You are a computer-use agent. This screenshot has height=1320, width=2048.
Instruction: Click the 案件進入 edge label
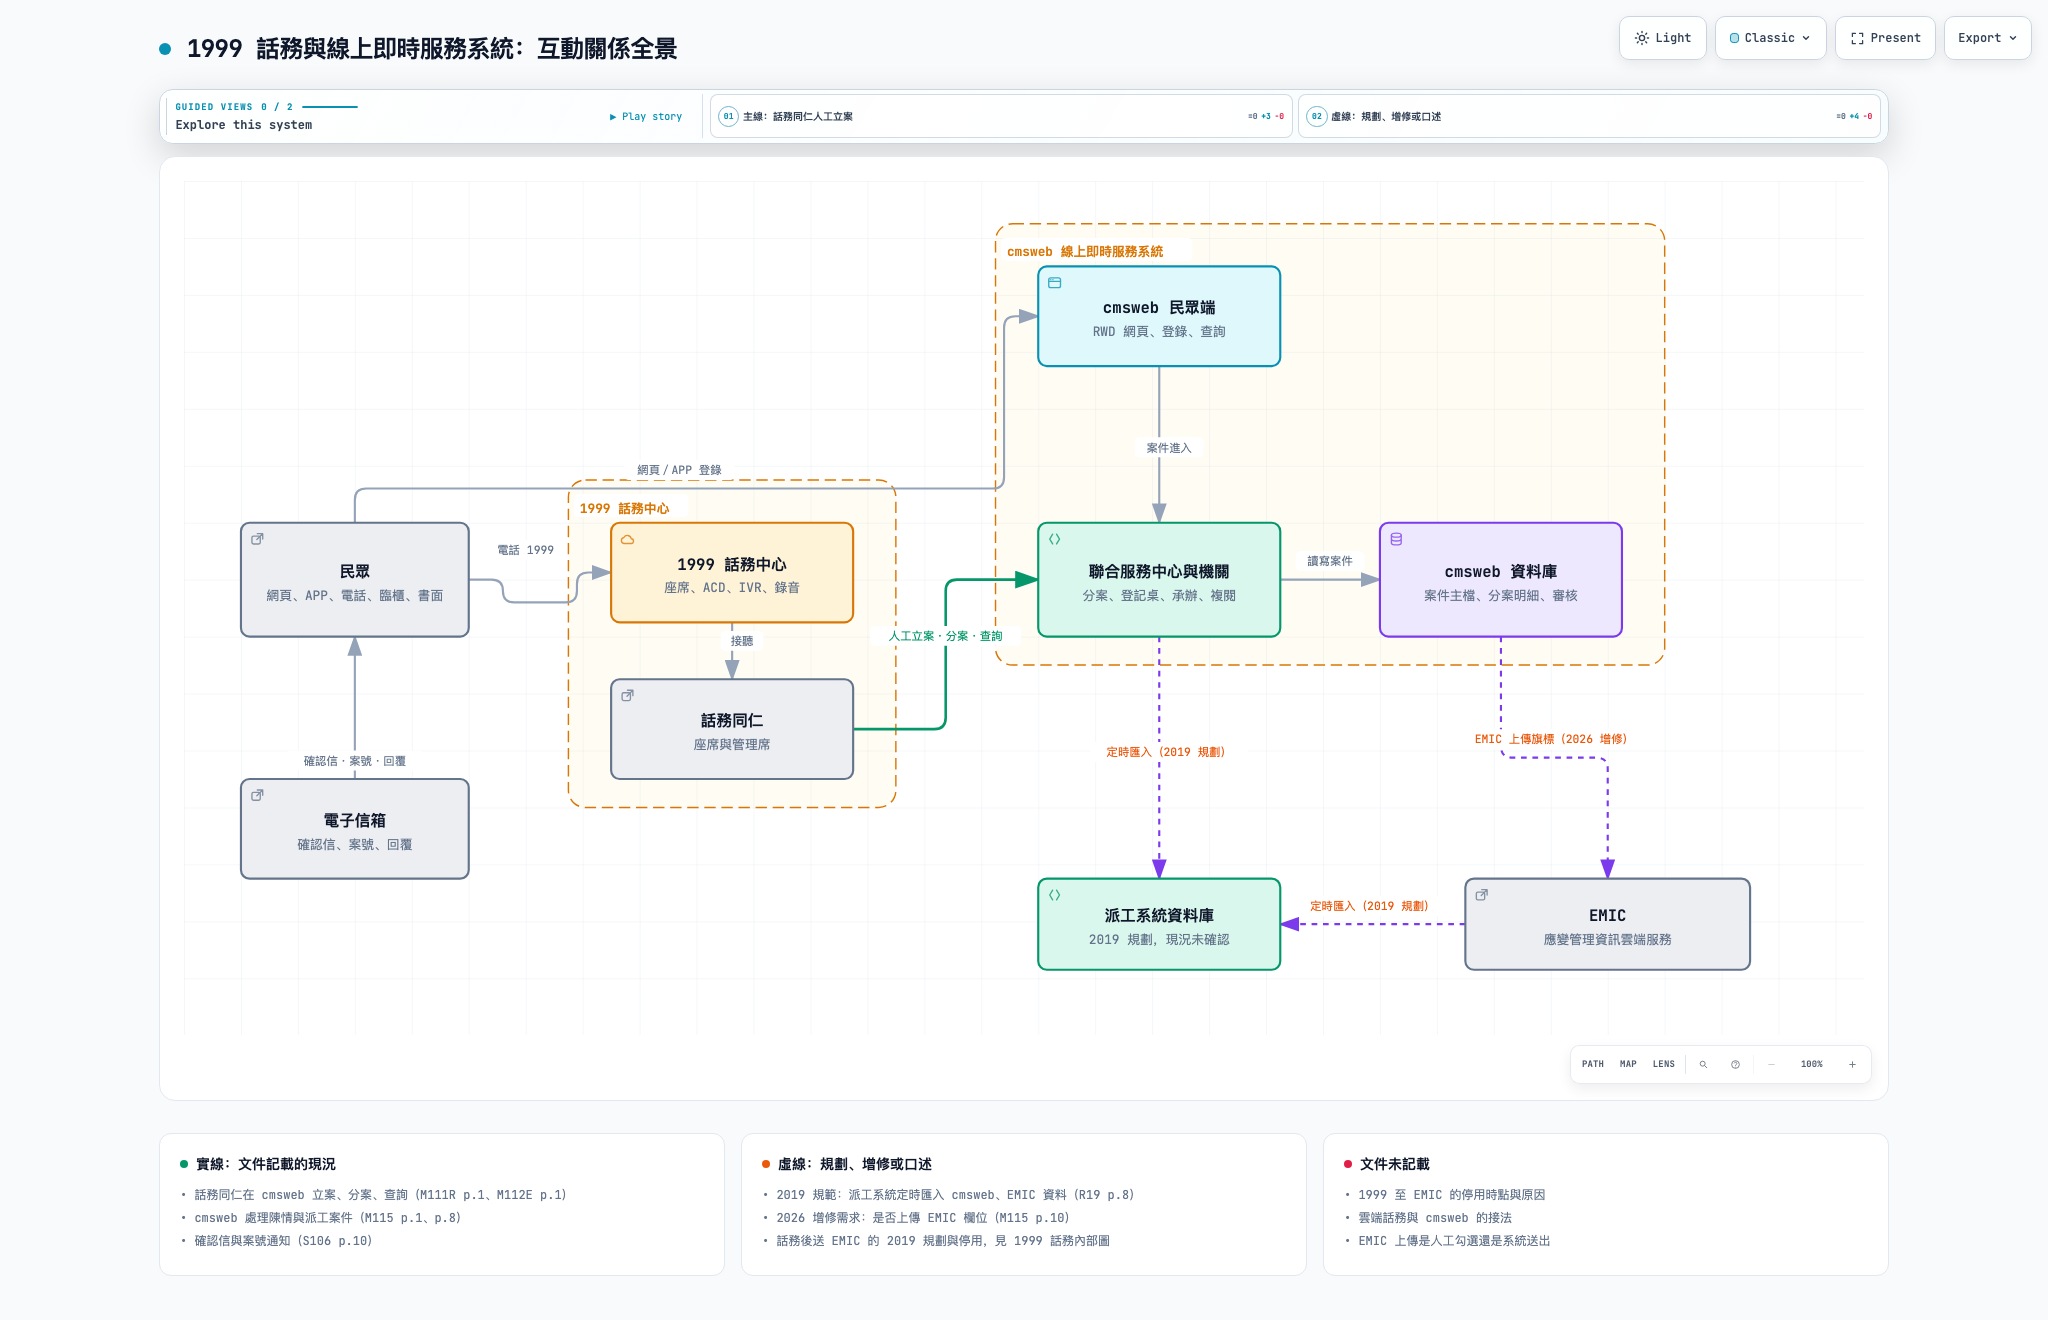click(x=1169, y=448)
